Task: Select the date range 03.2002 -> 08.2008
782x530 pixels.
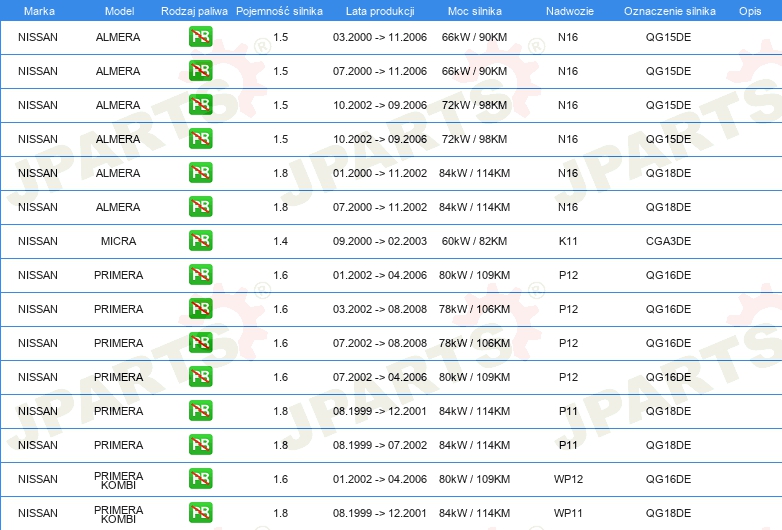Action: (380, 309)
